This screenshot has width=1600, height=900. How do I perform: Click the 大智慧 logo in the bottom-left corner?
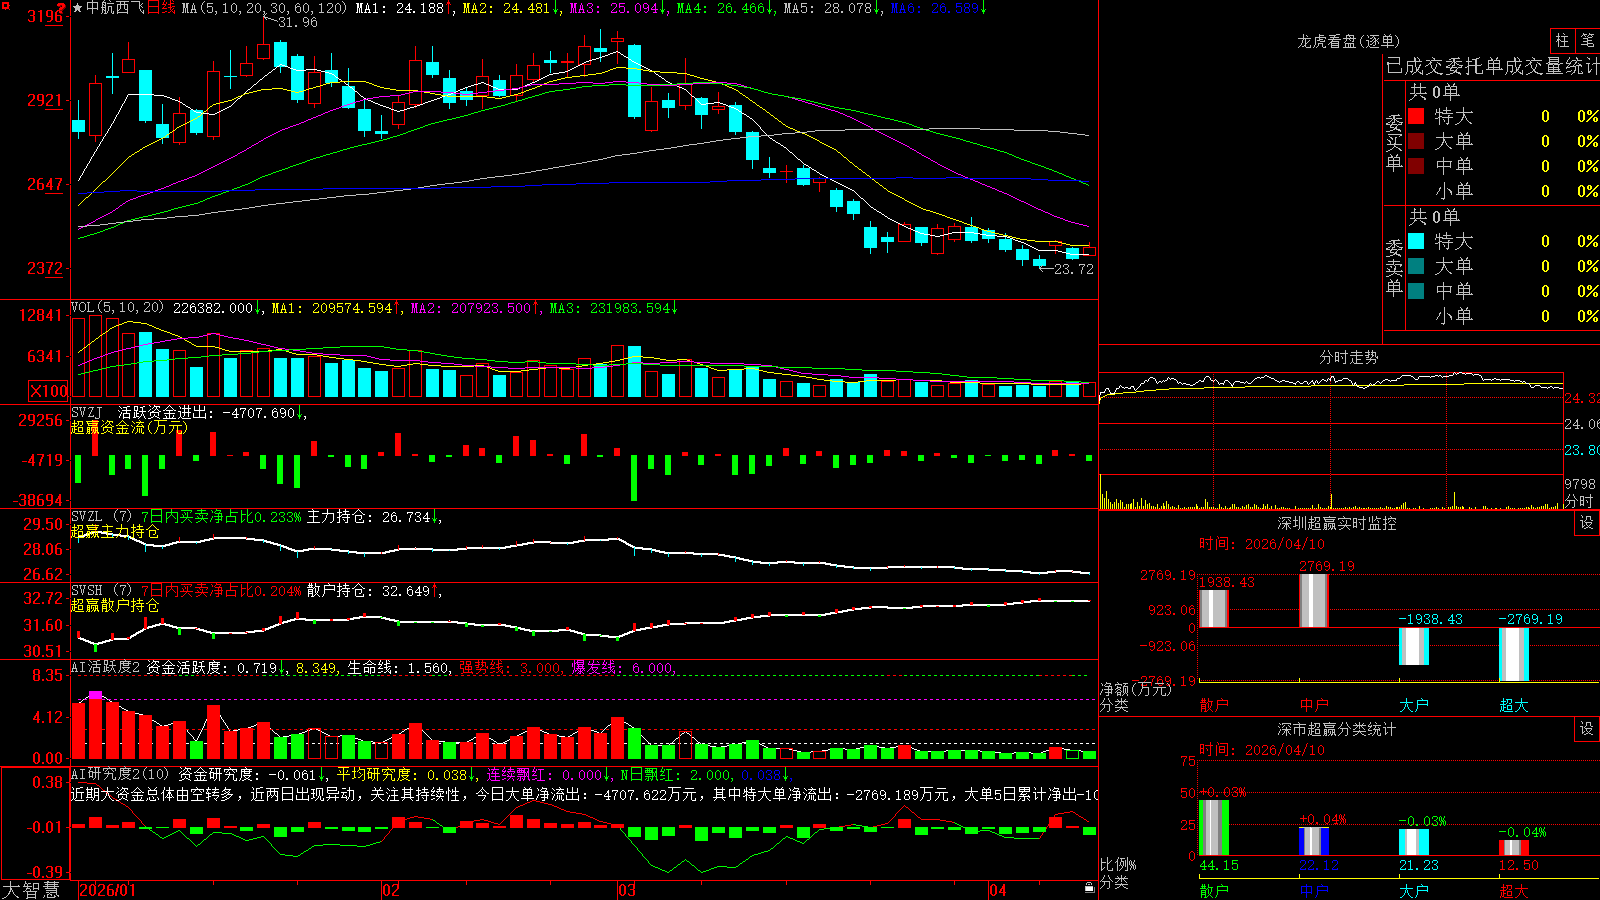(31, 890)
